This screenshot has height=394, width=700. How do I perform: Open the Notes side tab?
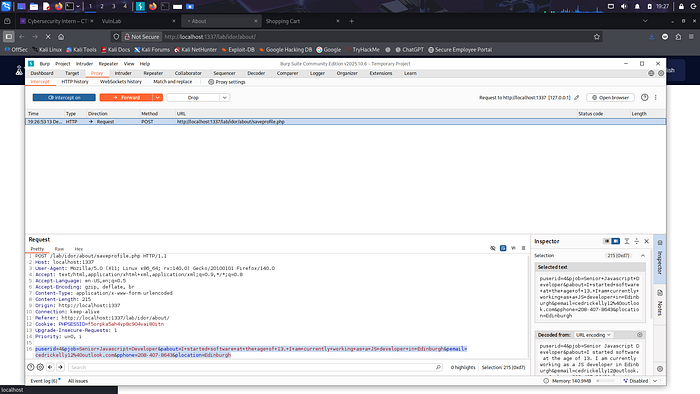tap(660, 303)
